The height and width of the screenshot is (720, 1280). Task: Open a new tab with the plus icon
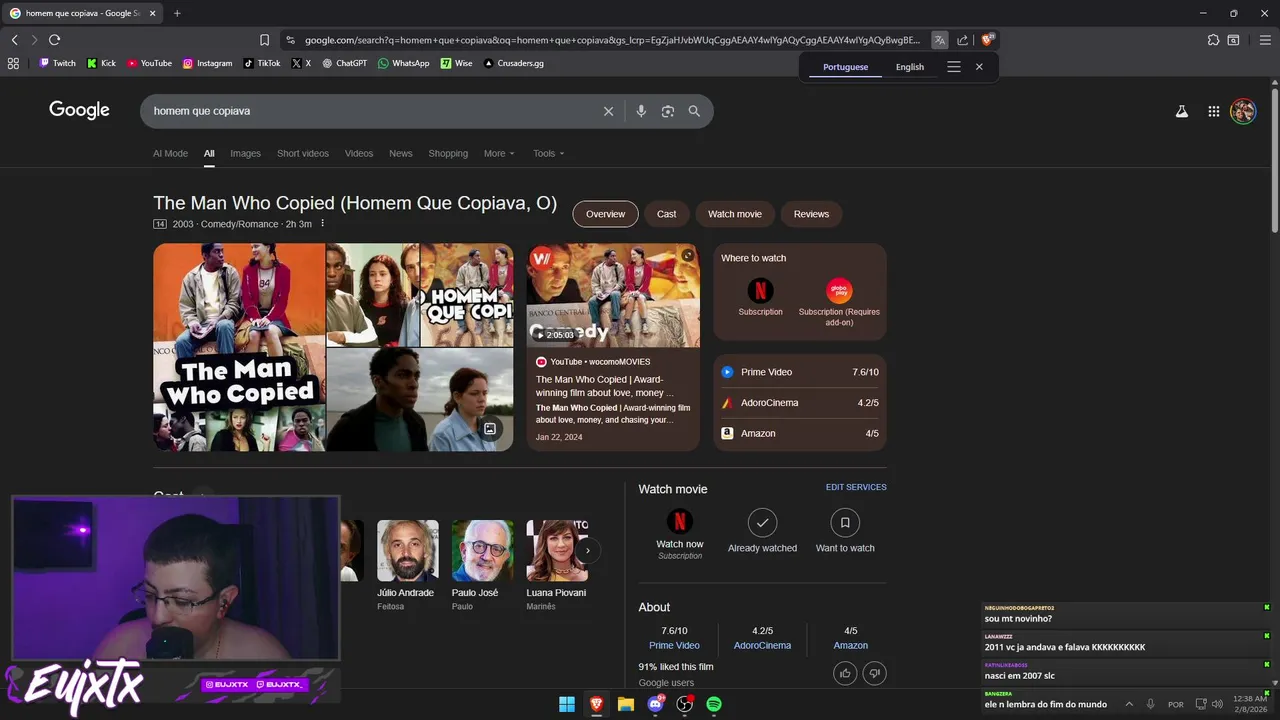coord(177,13)
